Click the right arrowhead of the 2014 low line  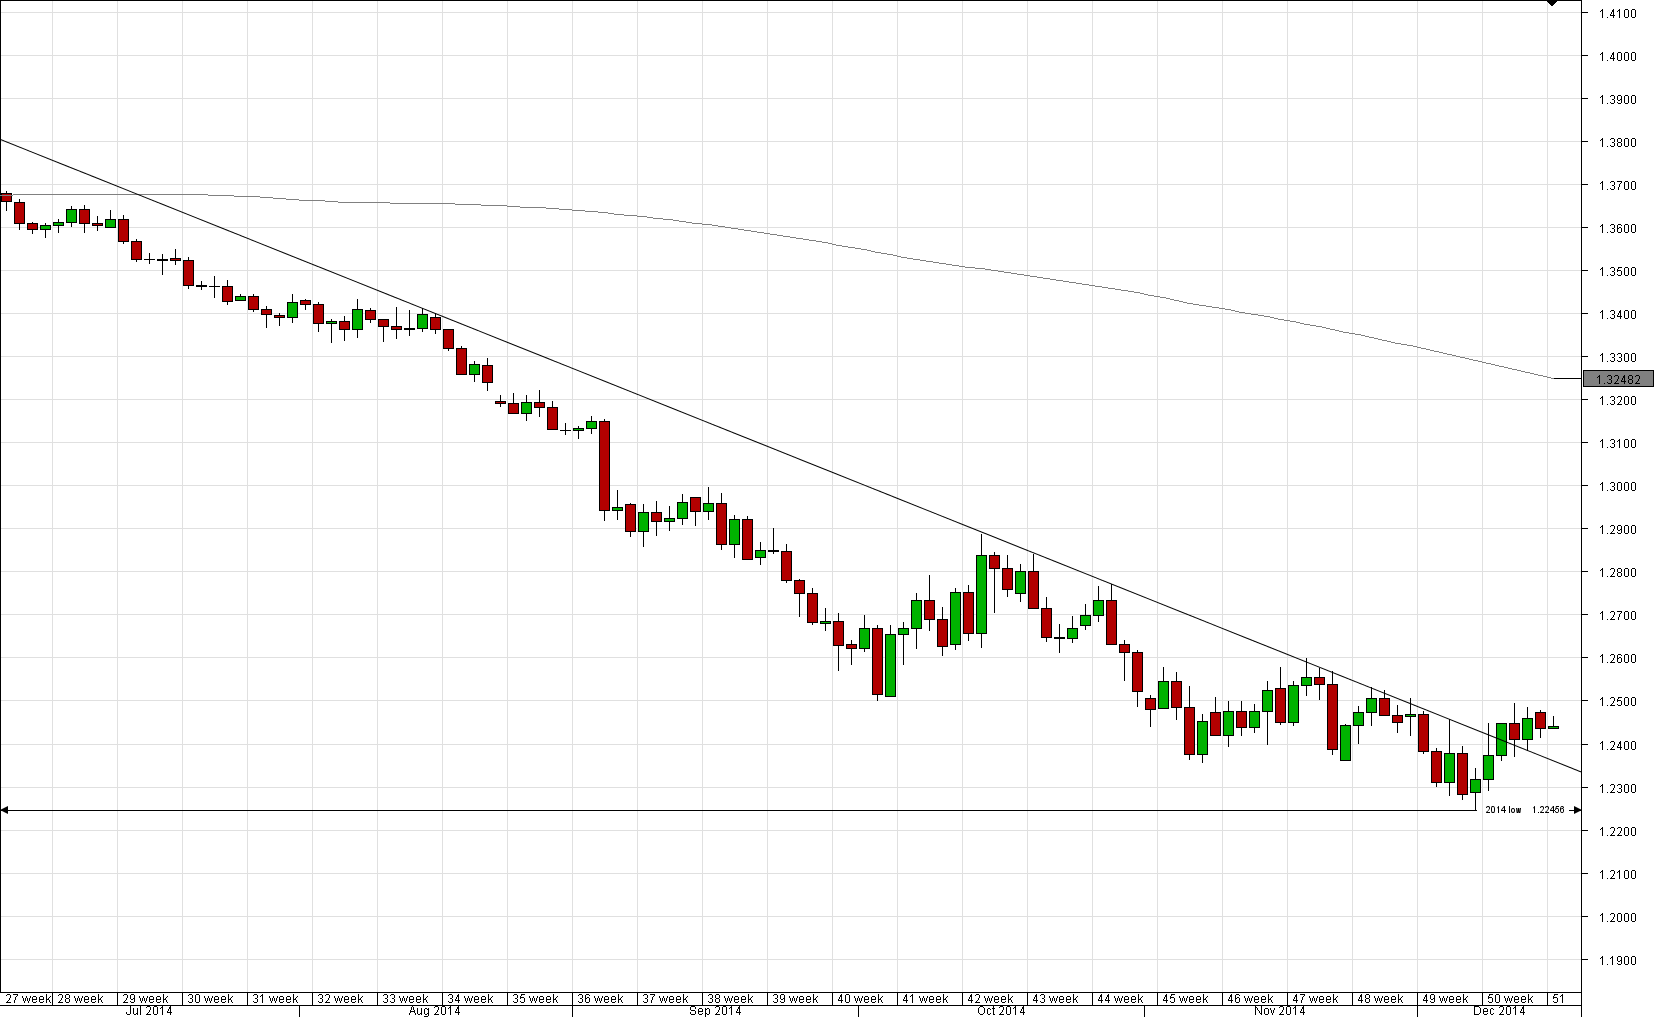coord(1577,810)
